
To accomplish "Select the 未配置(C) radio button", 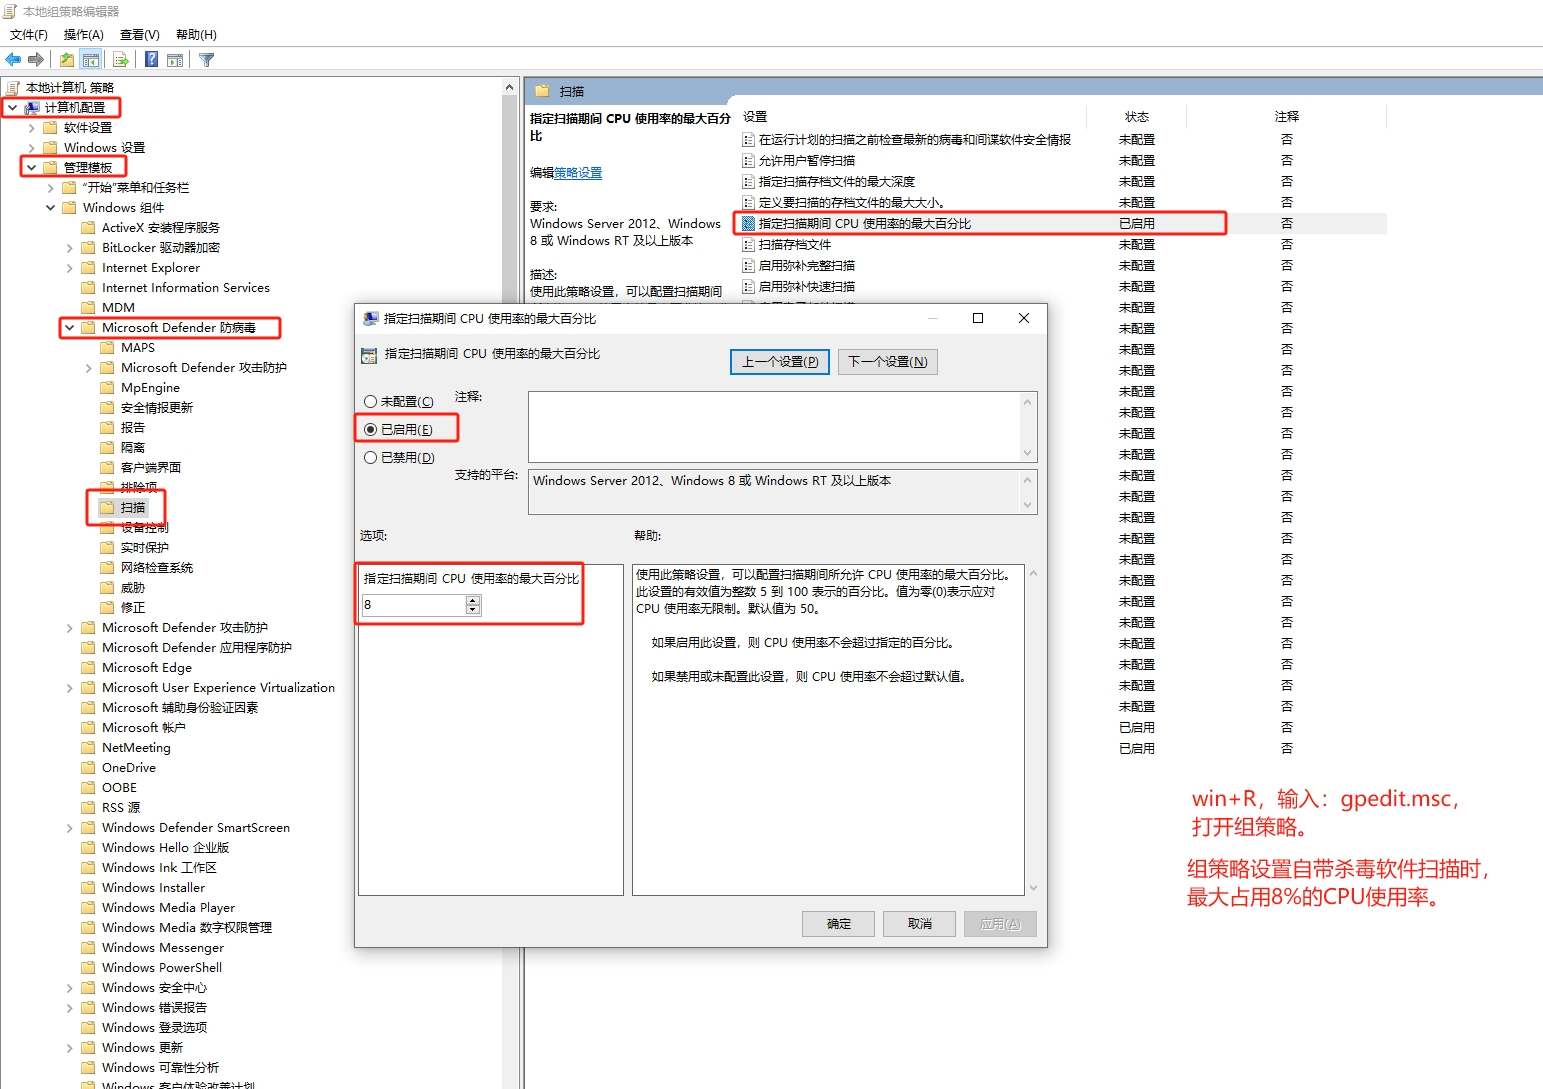I will [371, 401].
